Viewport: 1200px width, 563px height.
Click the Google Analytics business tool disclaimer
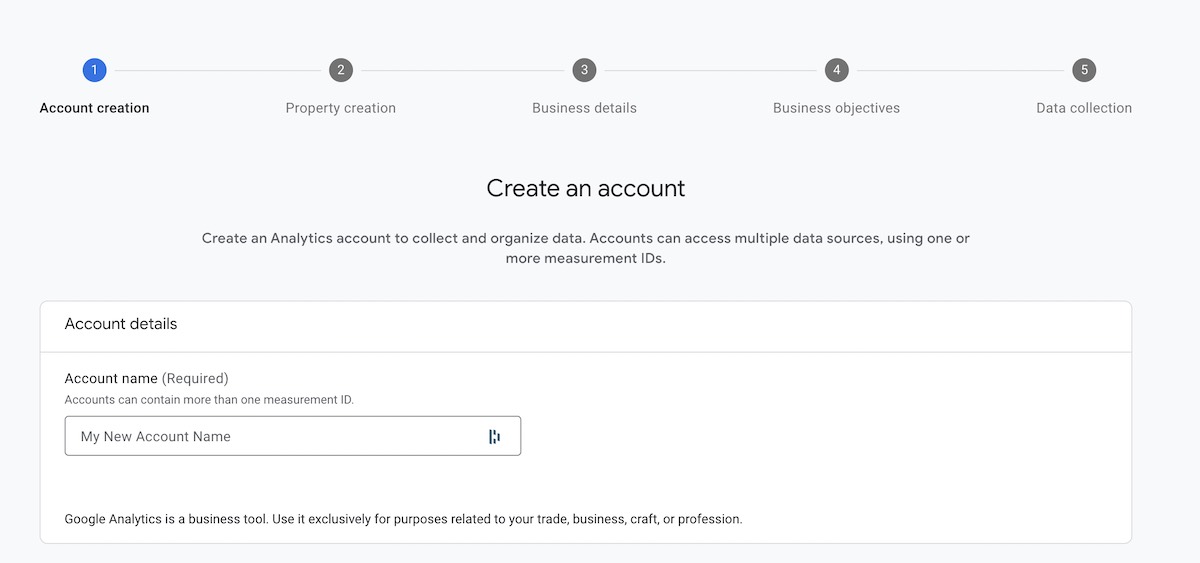[x=403, y=519]
